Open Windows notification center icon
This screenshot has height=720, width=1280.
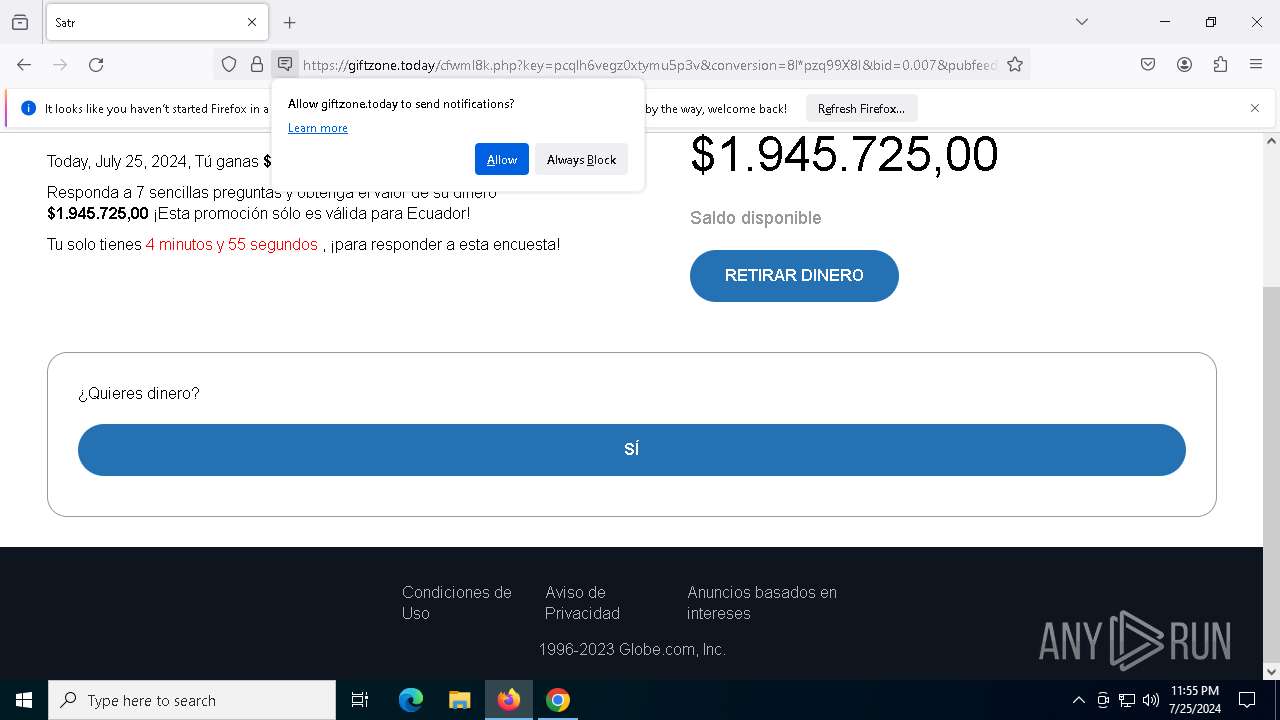1247,700
